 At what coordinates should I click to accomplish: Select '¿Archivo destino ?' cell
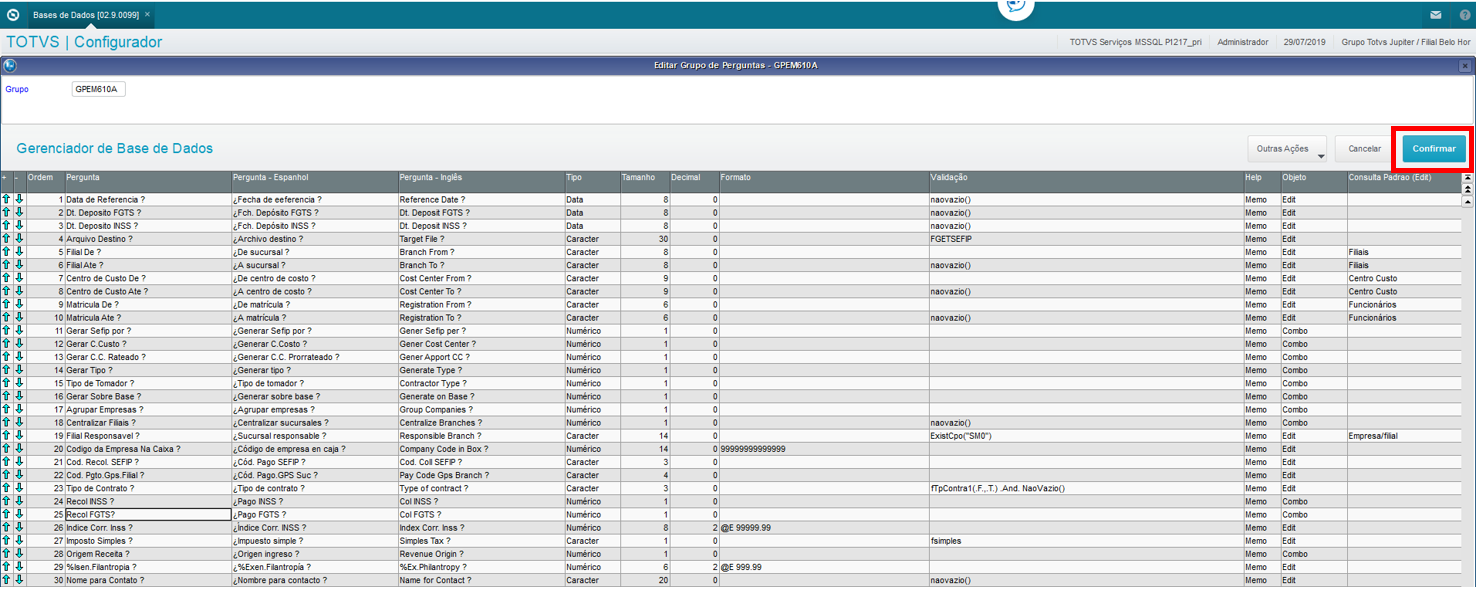[314, 239]
